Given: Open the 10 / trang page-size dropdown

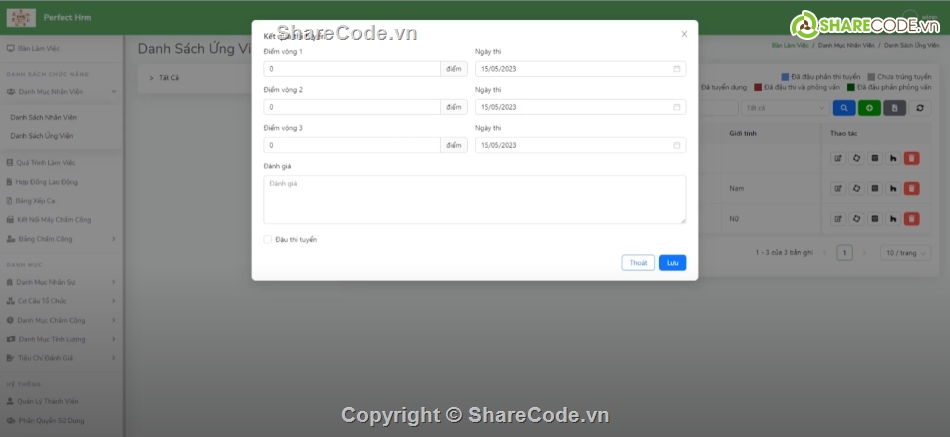Looking at the screenshot, I should [x=905, y=253].
